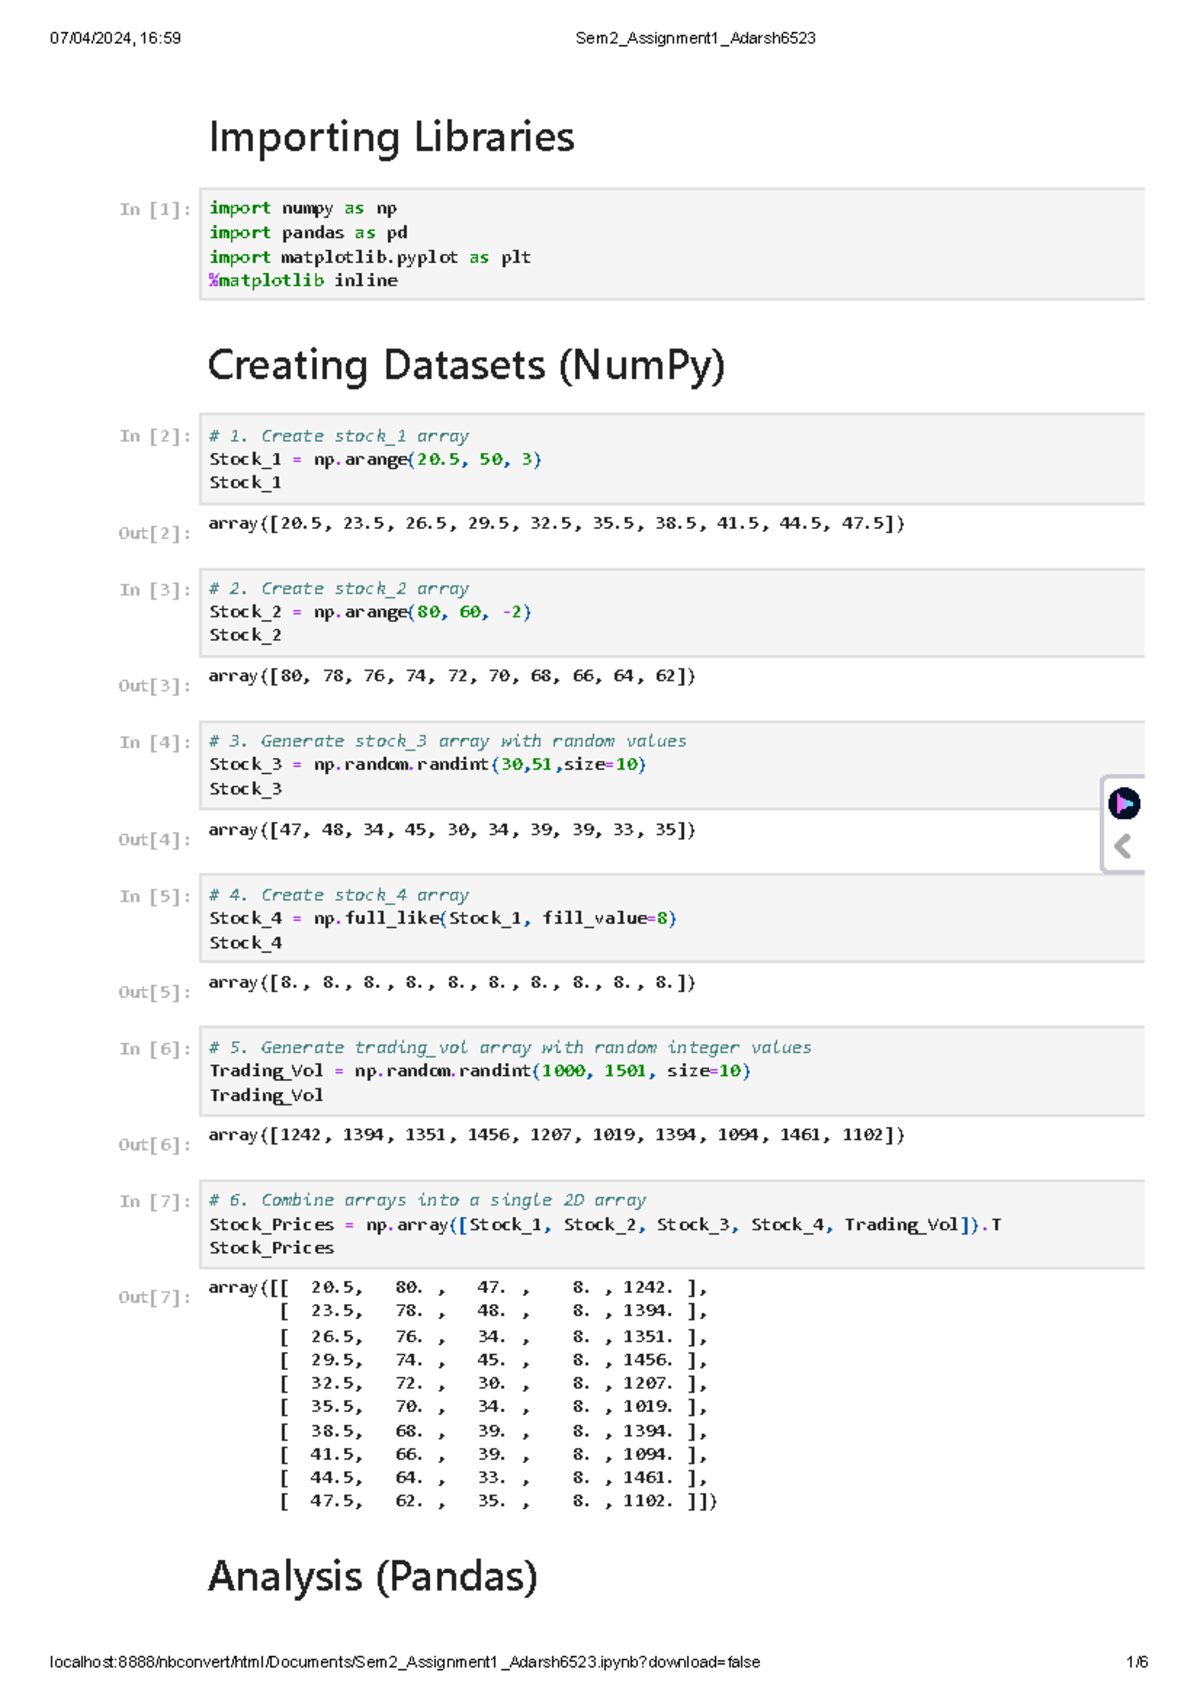Click 'import matplotlib.pyplot as plt' line

pos(370,257)
